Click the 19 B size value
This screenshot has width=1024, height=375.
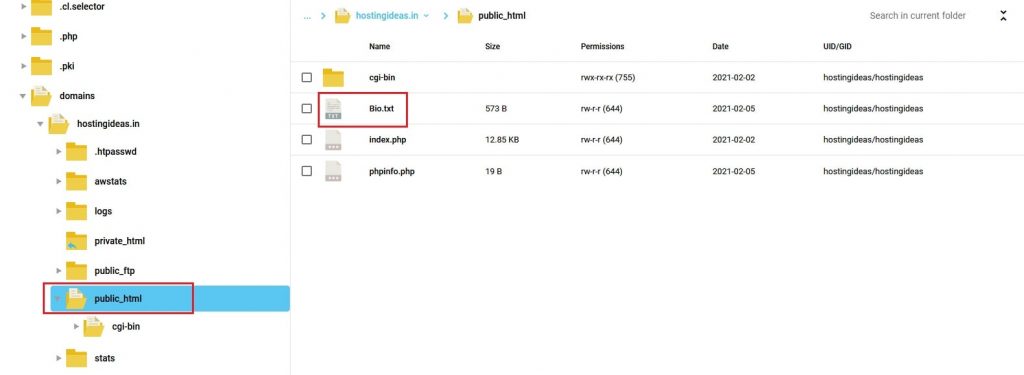tap(494, 171)
